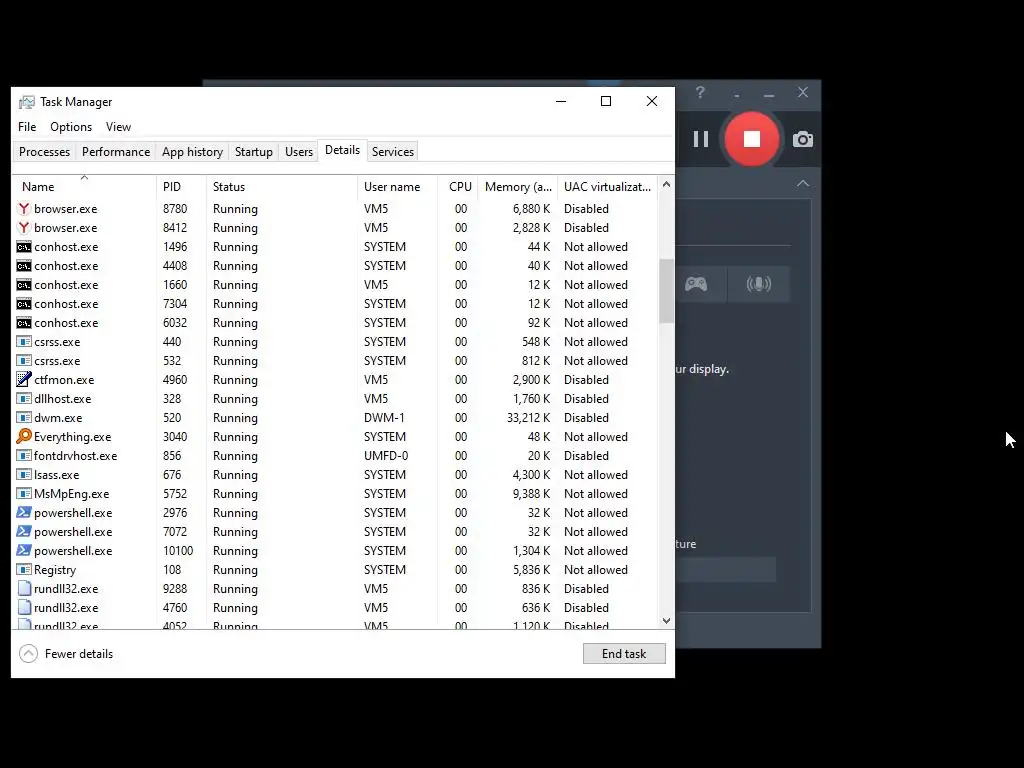Select the game controller recording mode icon
Image resolution: width=1024 pixels, height=768 pixels.
pyautogui.click(x=696, y=283)
